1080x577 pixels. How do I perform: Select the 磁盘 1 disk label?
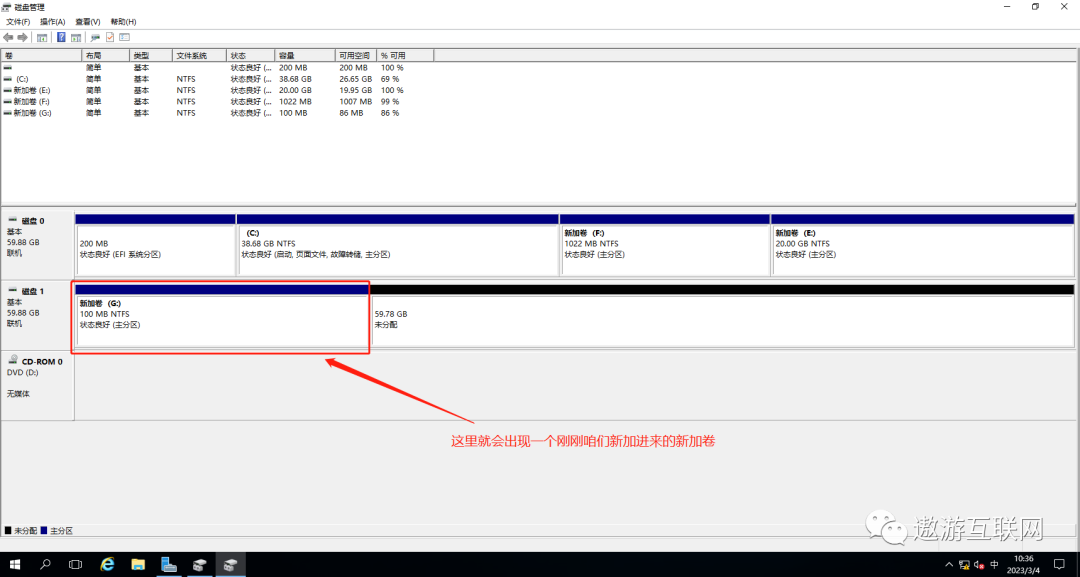37,313
